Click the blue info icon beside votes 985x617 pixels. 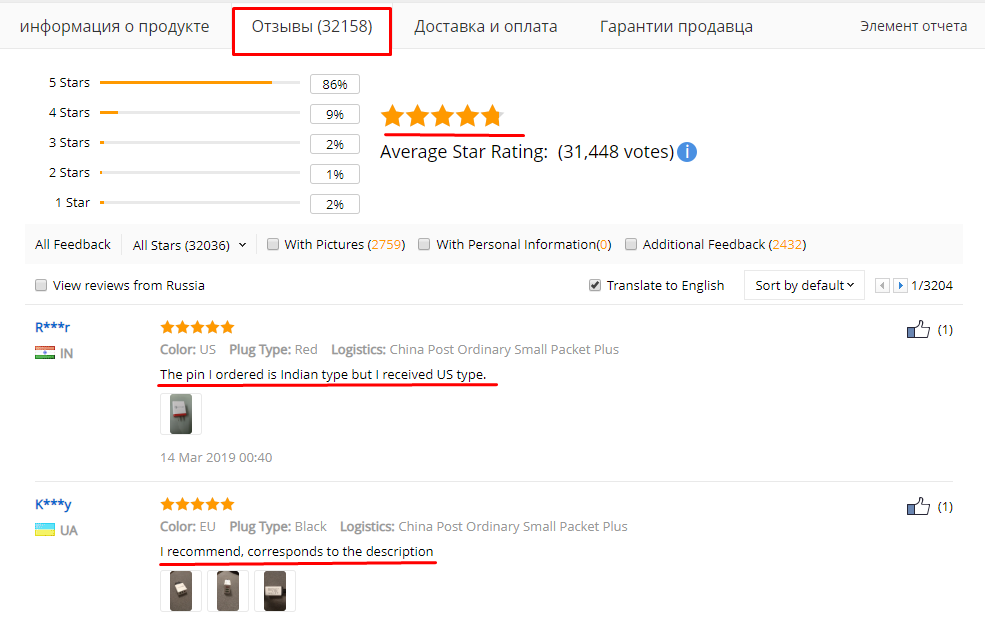pyautogui.click(x=687, y=152)
